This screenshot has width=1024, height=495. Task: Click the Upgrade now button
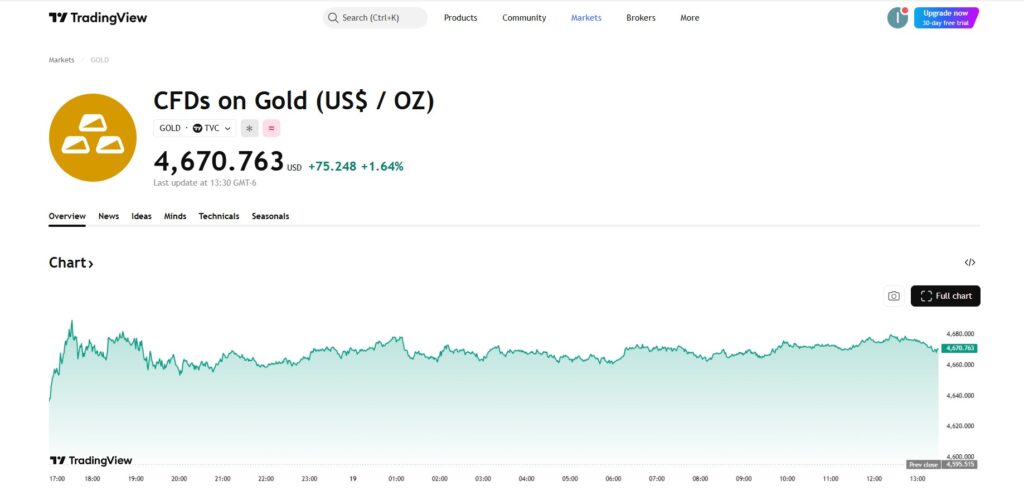tap(945, 18)
